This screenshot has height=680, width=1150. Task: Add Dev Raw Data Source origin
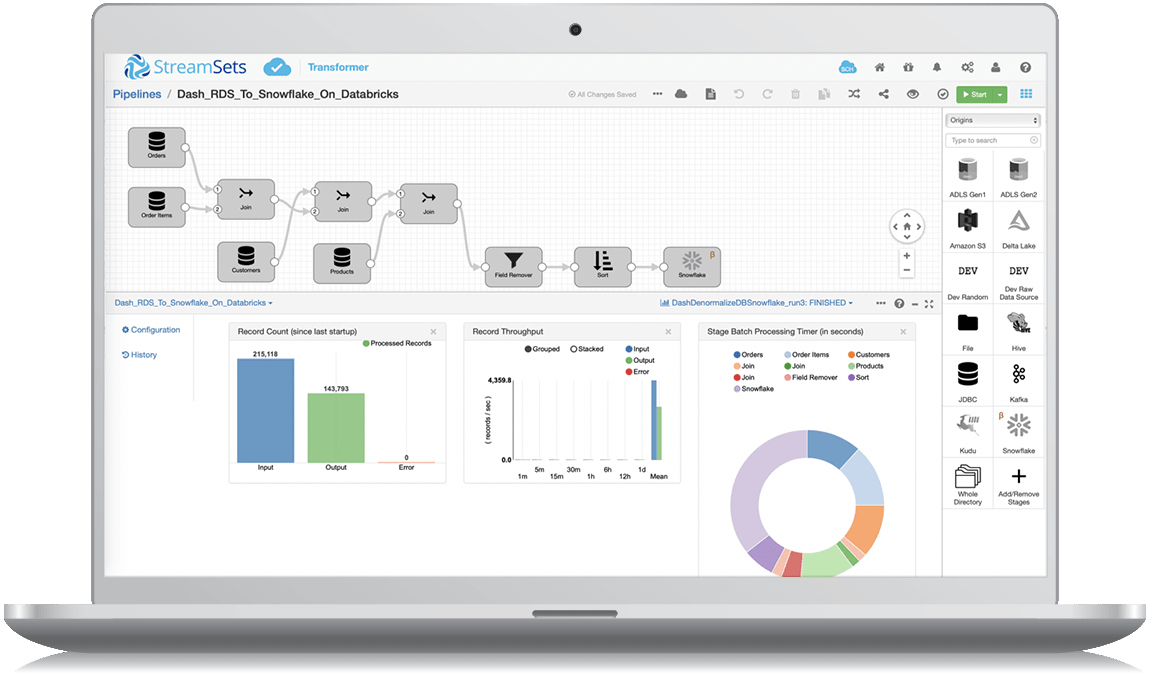(1019, 279)
